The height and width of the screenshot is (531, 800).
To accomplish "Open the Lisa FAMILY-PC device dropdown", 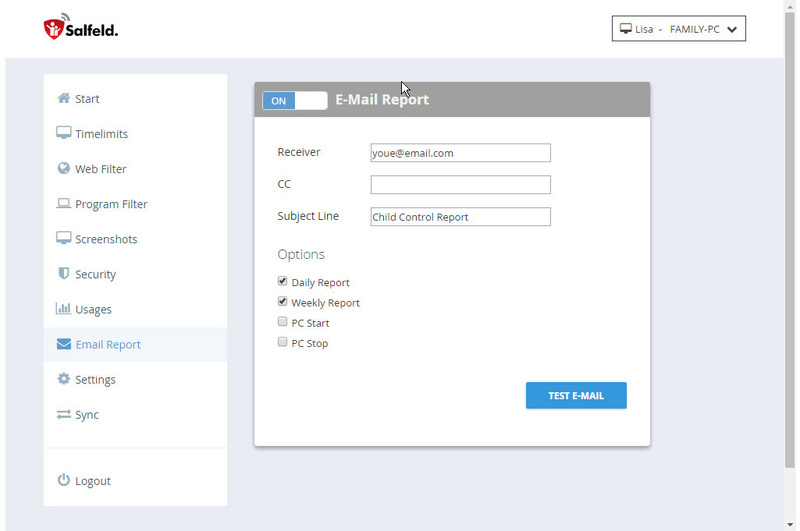I will [679, 29].
